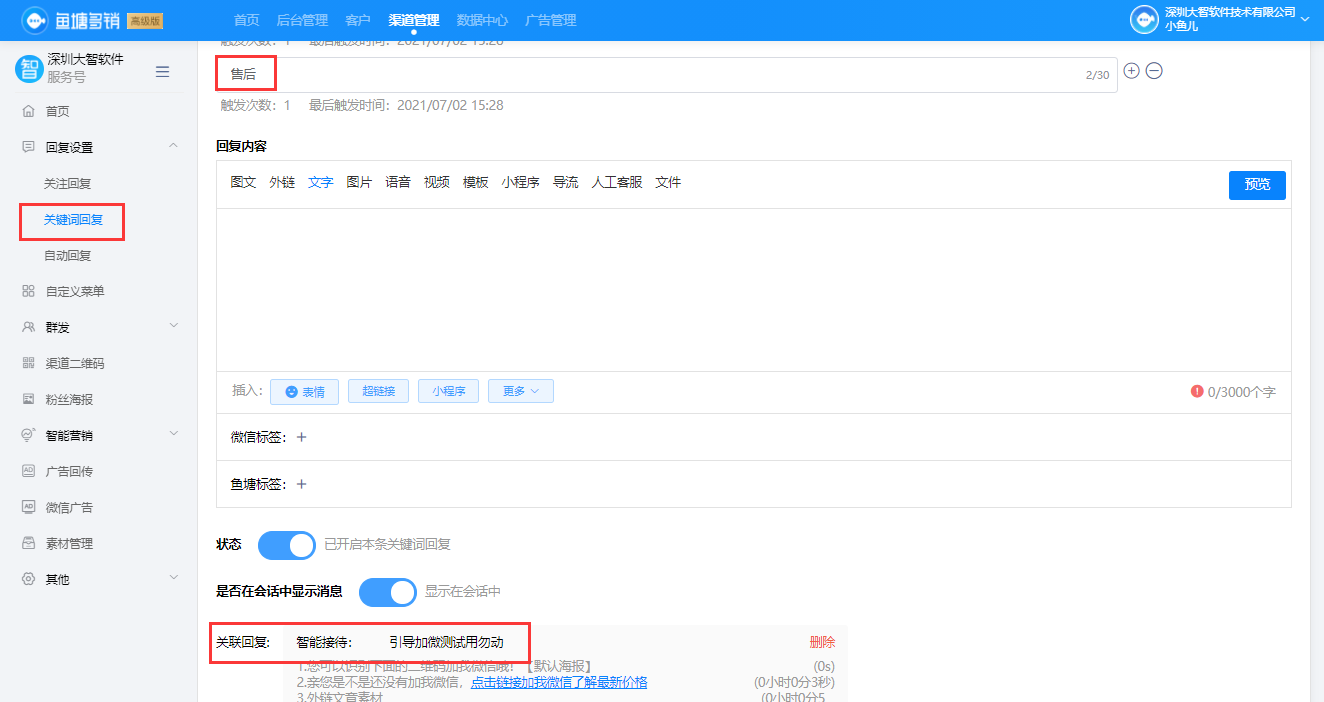Open 后台管理 in the top navigation

click(x=302, y=20)
